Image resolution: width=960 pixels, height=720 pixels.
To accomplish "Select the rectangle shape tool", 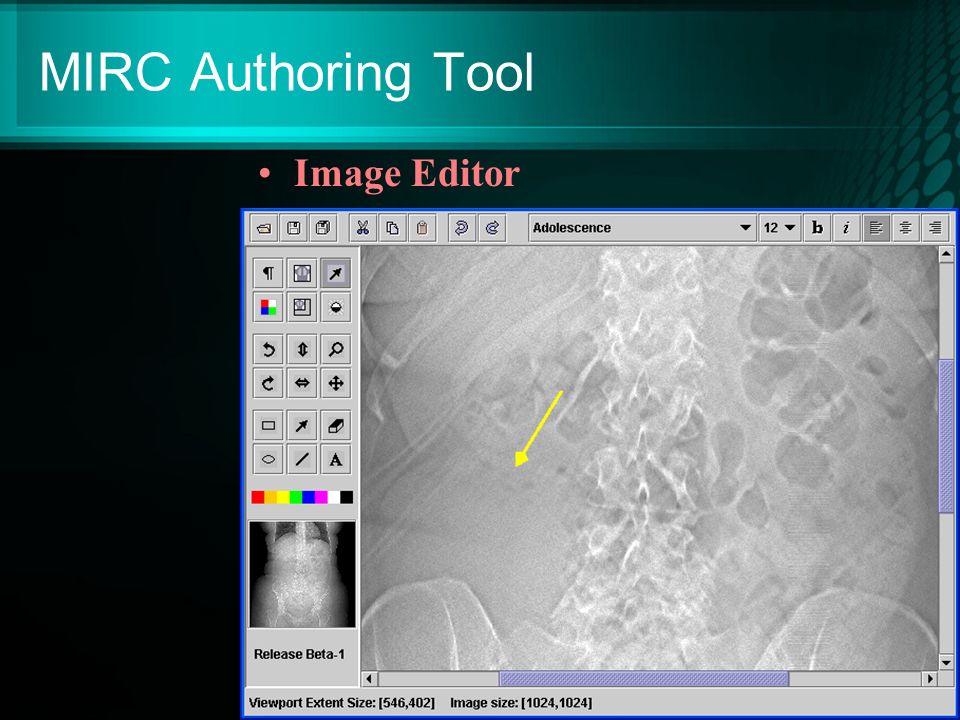I will point(268,426).
